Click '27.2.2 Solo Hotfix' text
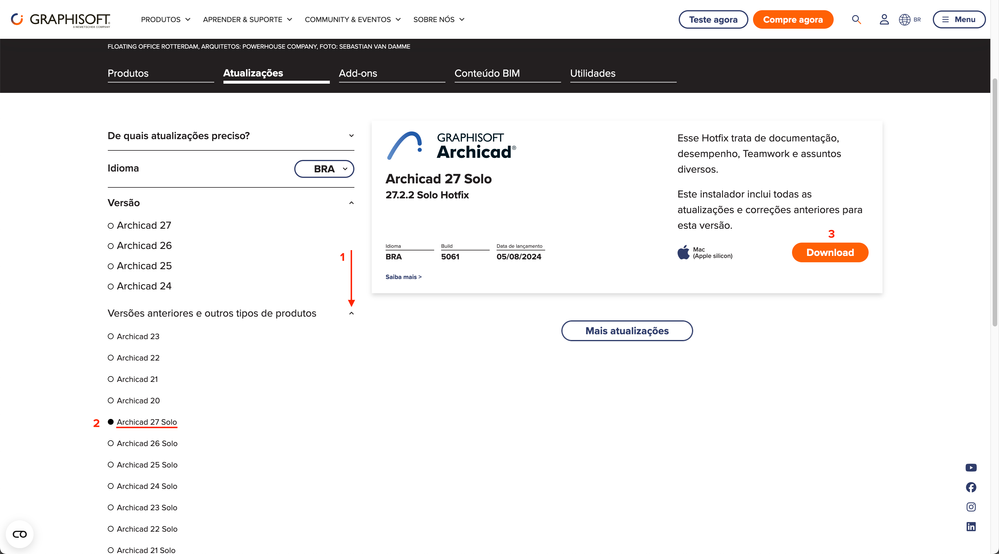Image resolution: width=999 pixels, height=554 pixels. (427, 195)
